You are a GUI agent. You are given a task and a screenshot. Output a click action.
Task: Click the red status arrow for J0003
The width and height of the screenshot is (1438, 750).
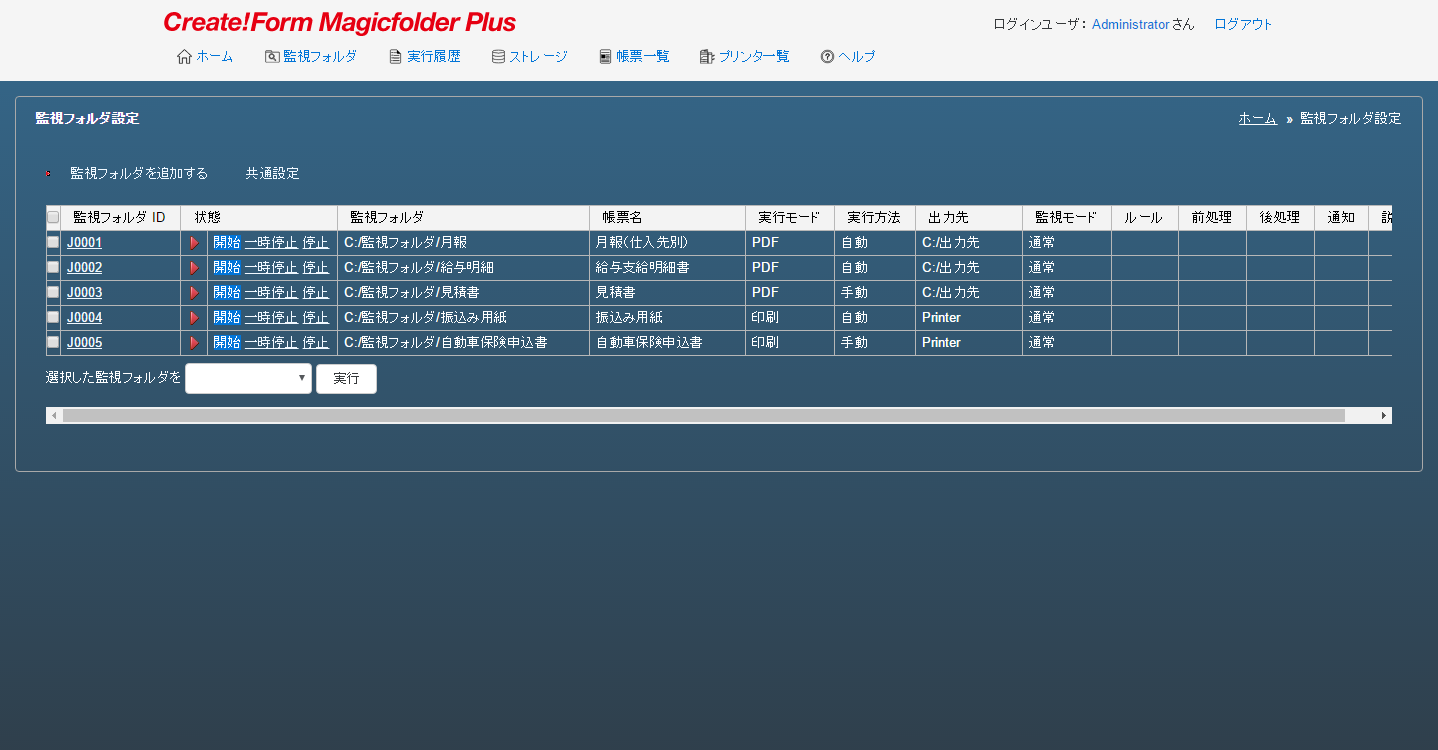[x=194, y=293]
